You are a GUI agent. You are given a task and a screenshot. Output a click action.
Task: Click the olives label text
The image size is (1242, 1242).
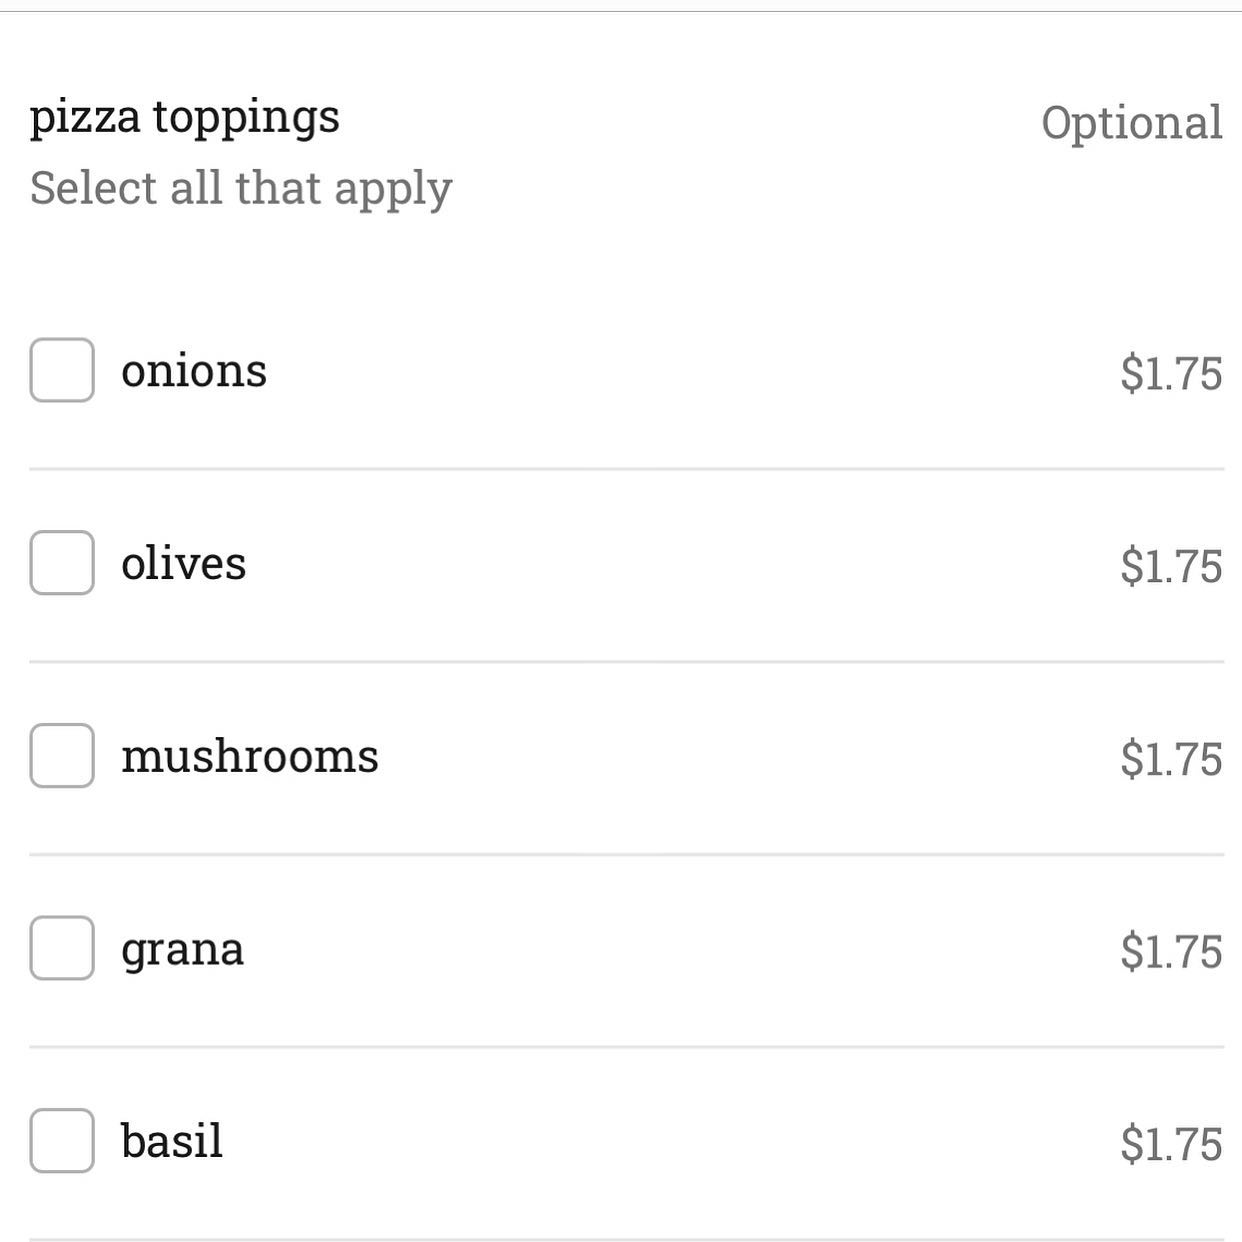click(183, 563)
